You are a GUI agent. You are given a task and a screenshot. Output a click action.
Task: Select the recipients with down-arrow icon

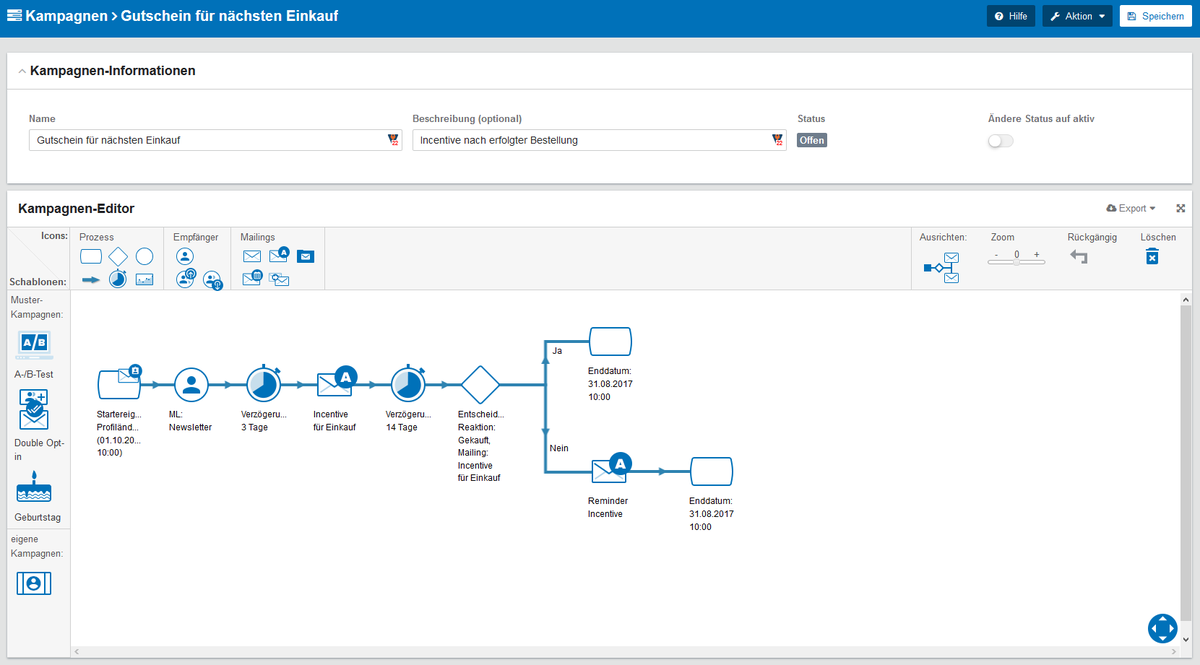click(x=212, y=280)
